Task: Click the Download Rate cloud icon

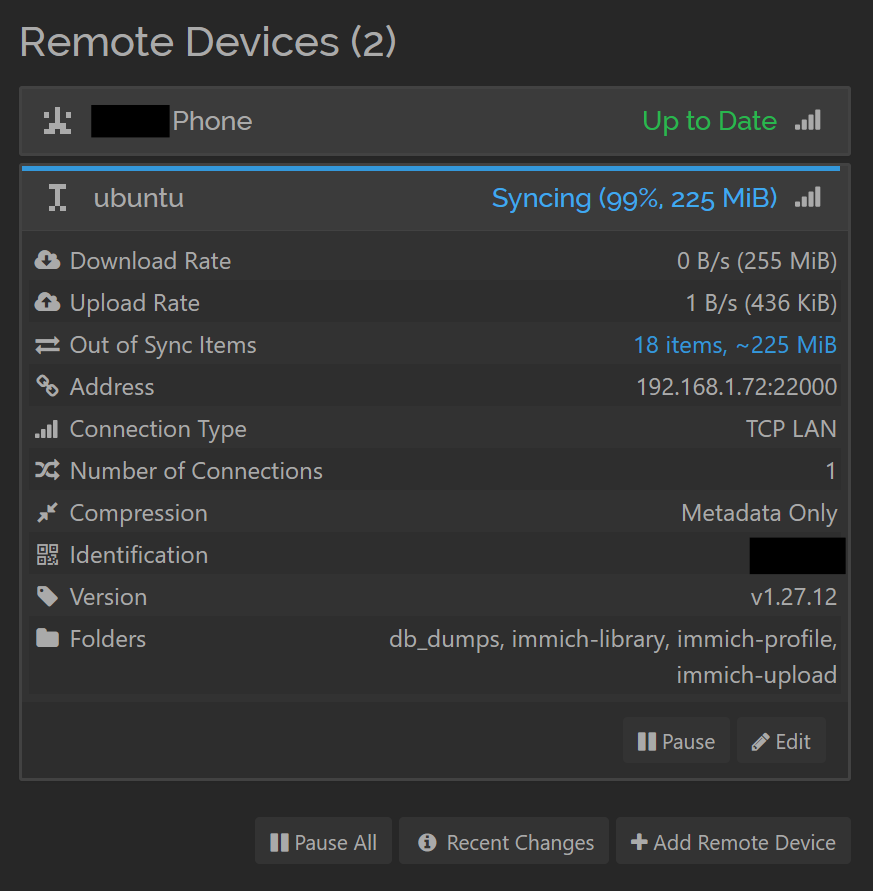Action: pos(47,260)
